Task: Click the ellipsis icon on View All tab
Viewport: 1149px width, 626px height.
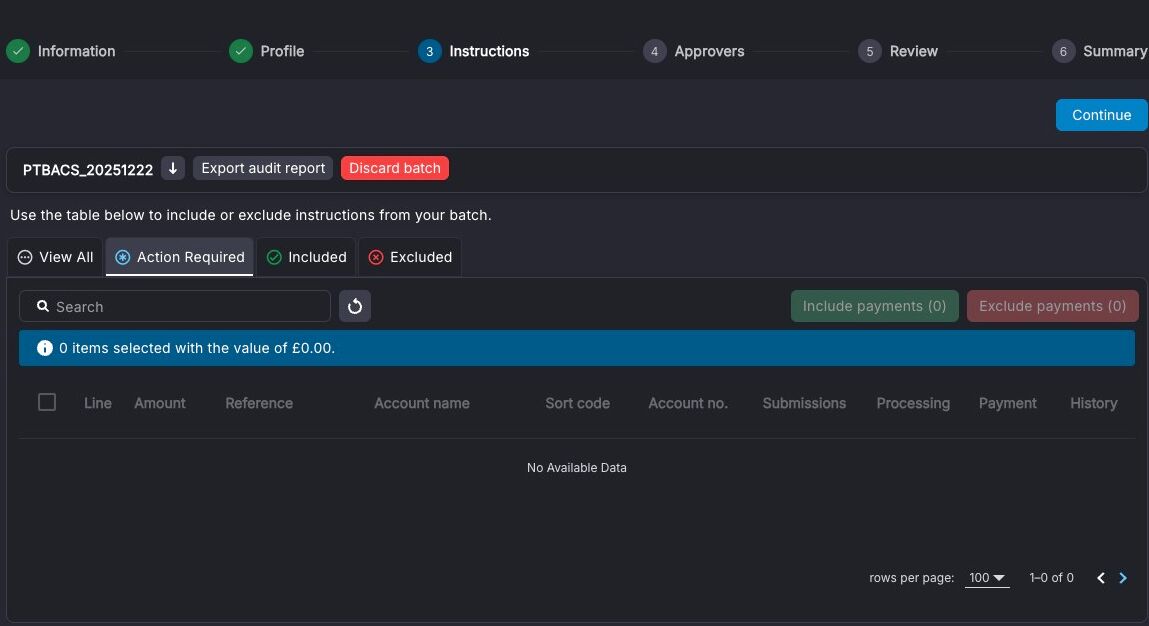Action: [25, 257]
